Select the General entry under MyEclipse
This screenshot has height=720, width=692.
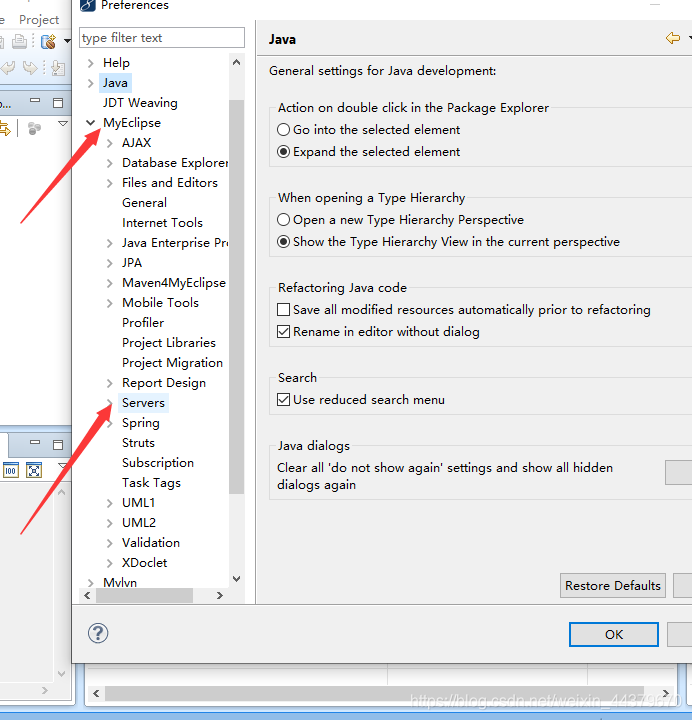144,203
